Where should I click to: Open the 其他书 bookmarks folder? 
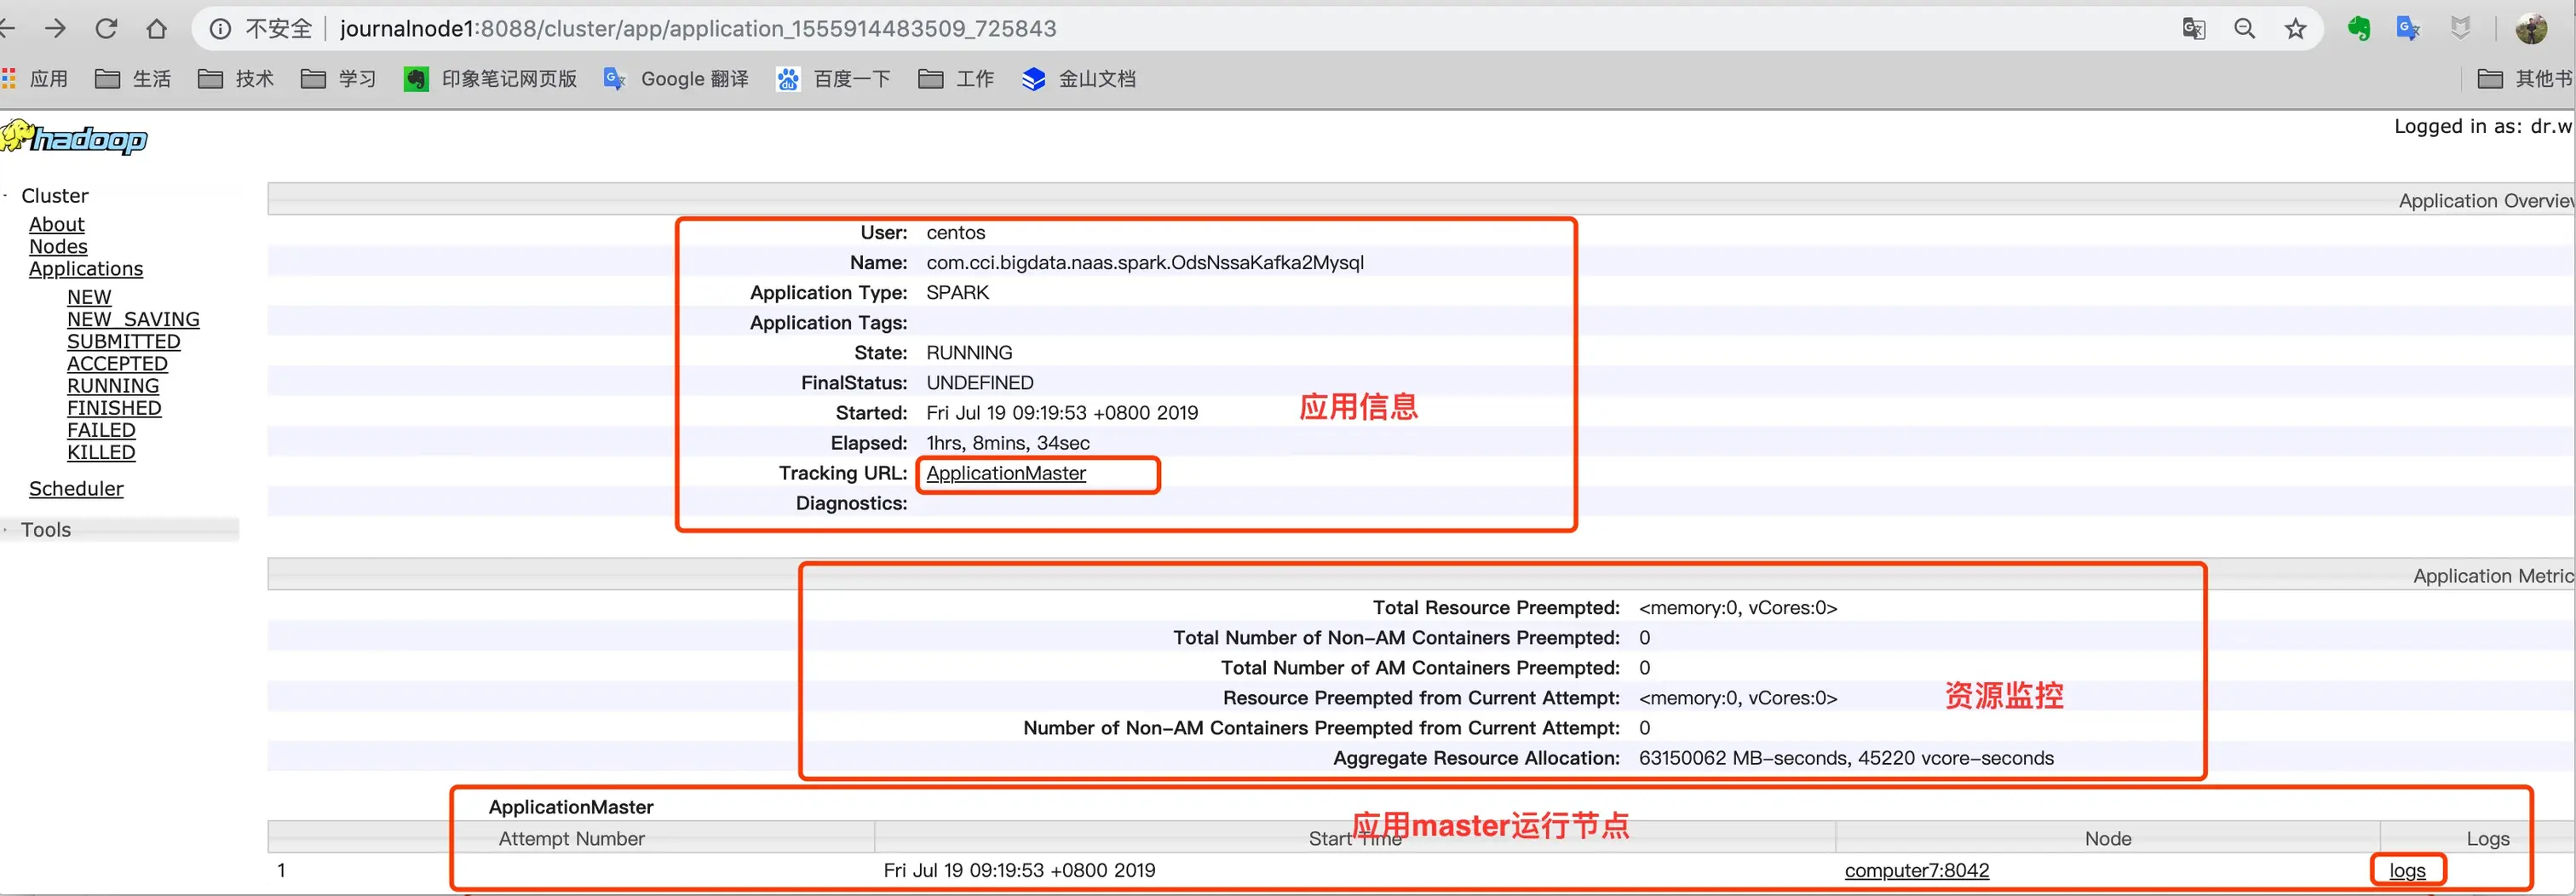(2524, 79)
